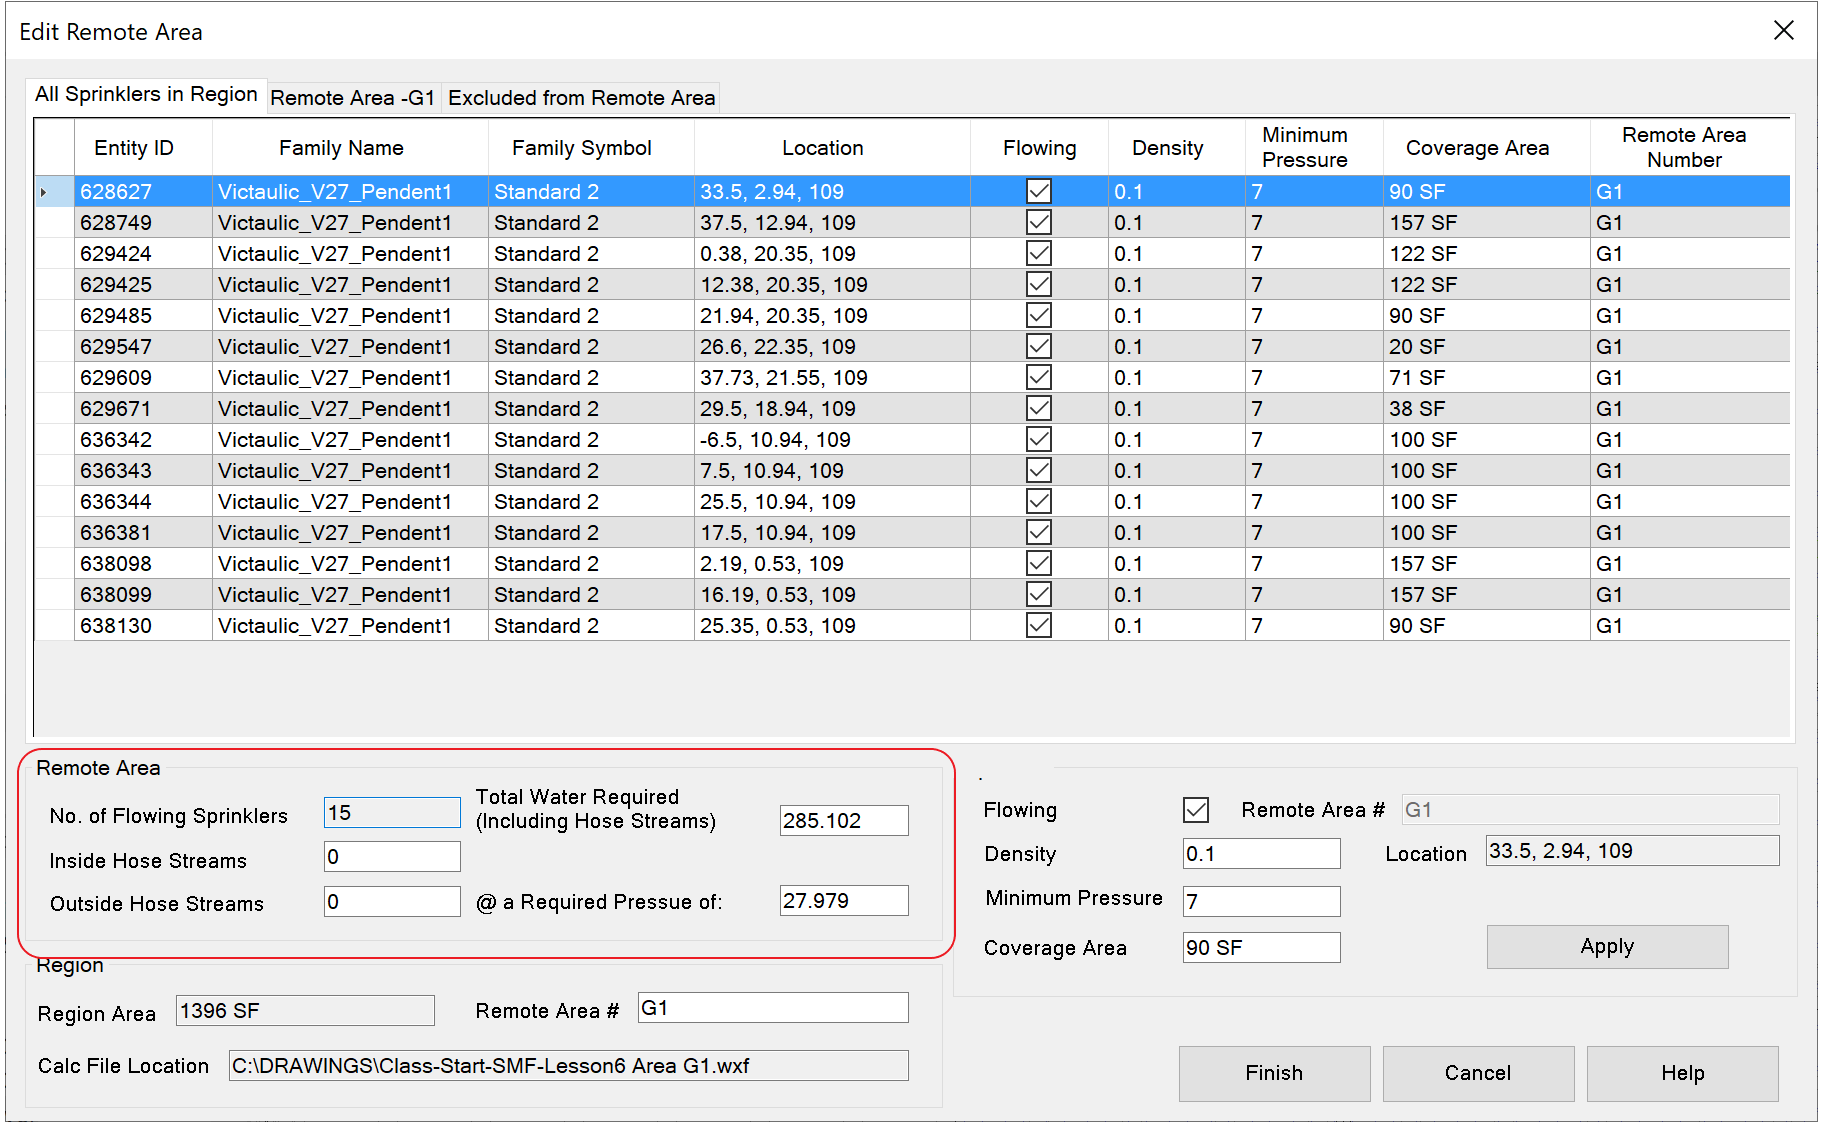Screen dimensions: 1822x1128
Task: Click location cell -6.5, 10.94, 109
Action: pos(832,439)
